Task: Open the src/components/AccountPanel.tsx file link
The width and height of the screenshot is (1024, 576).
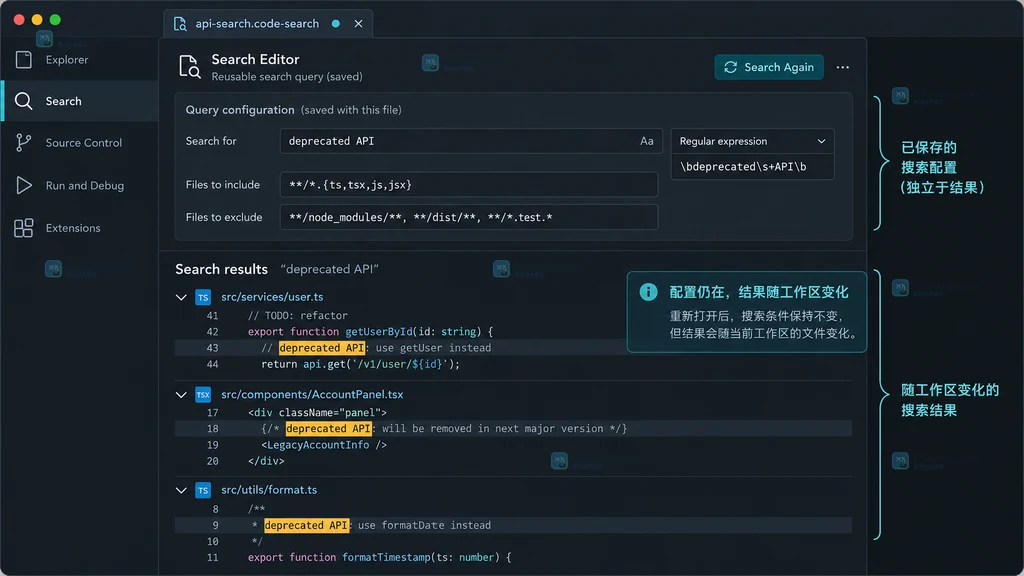Action: click(312, 394)
